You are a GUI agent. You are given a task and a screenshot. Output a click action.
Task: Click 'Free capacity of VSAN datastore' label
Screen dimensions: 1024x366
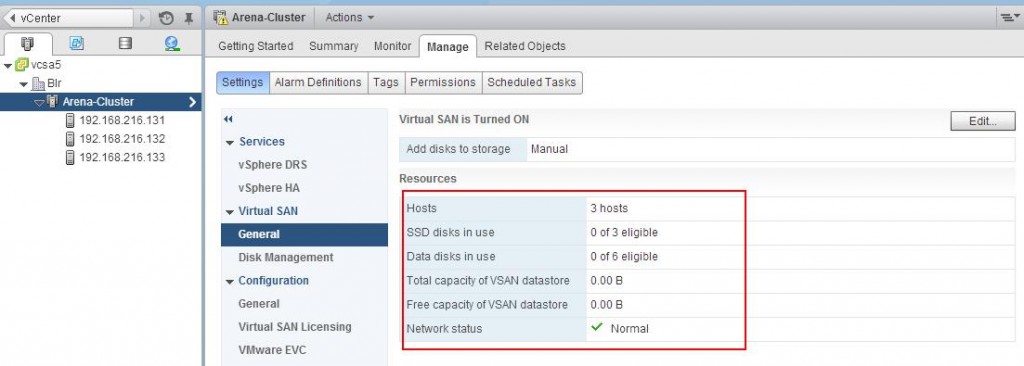tap(487, 305)
